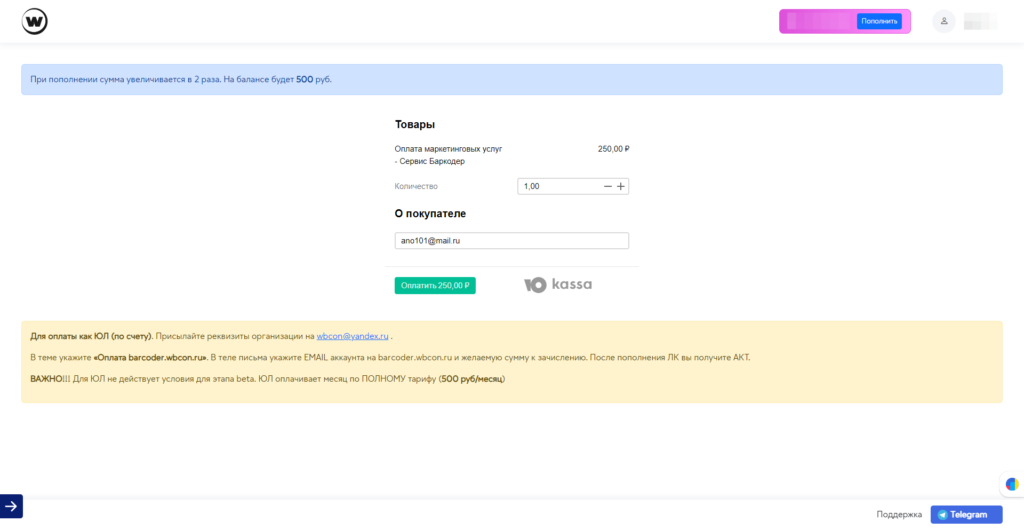Click the bold 500 руб/месяц text
Viewport: 1024px width, 529px height.
472,379
